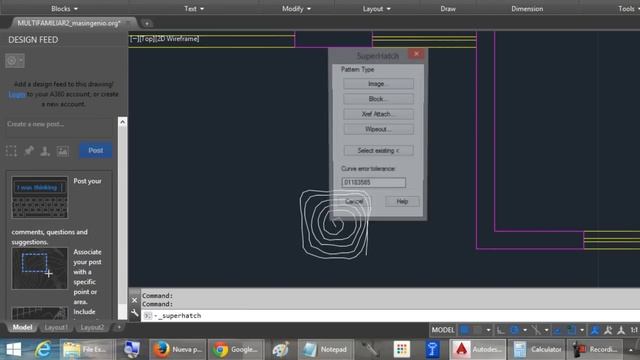Click the viewport minus control [-]

[x=134, y=39]
